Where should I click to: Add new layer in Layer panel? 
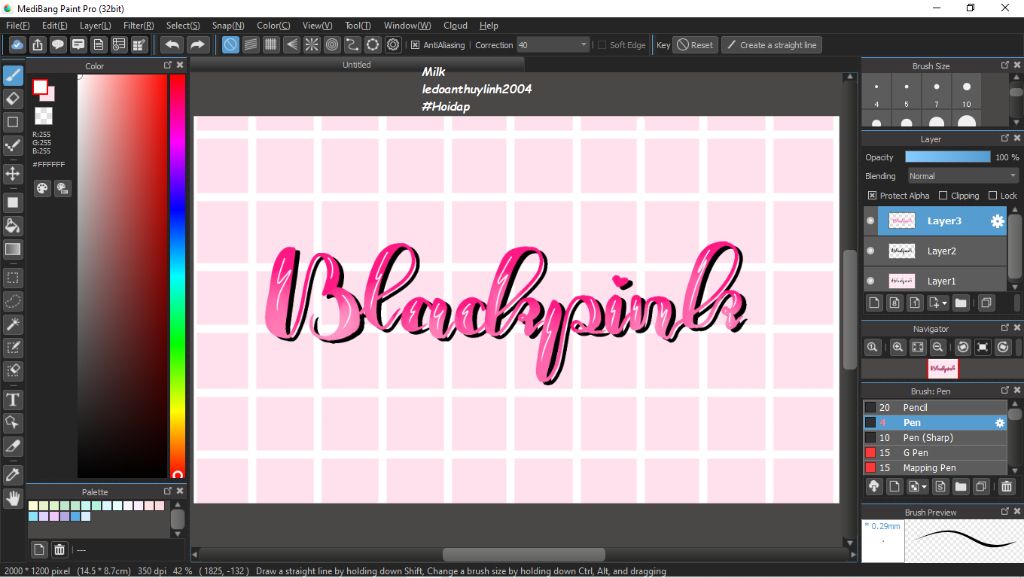point(874,302)
